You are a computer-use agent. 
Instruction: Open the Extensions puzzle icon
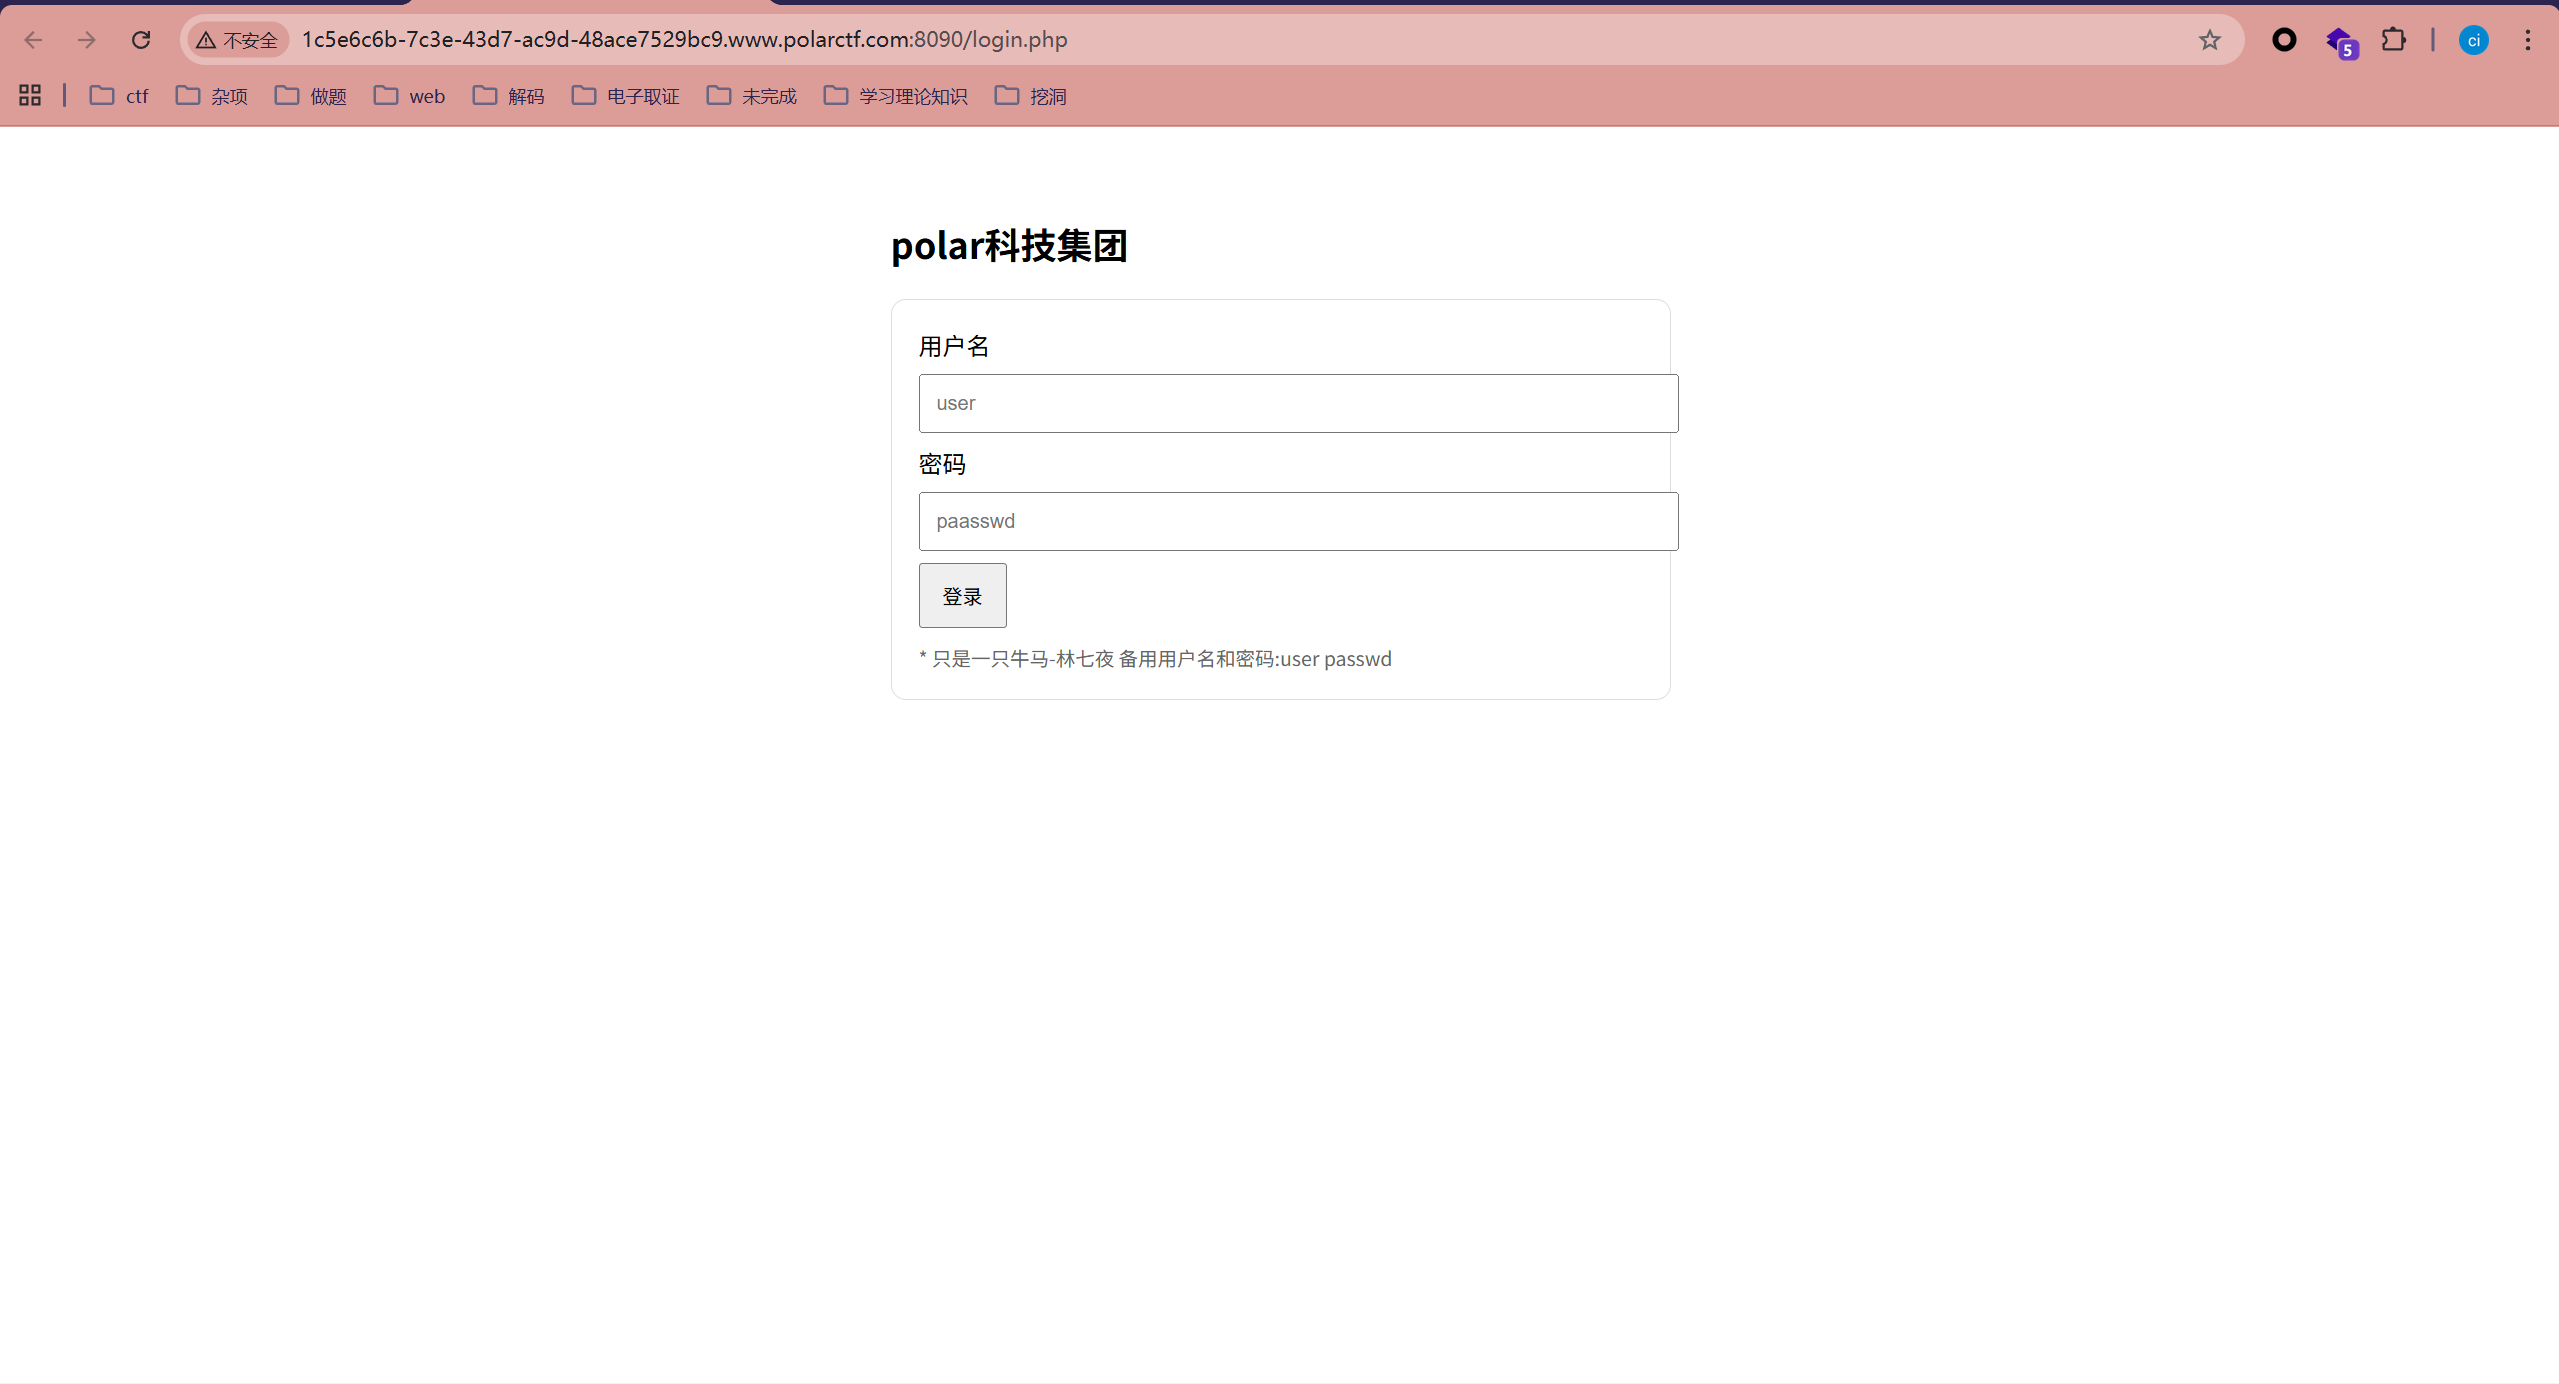tap(2394, 40)
